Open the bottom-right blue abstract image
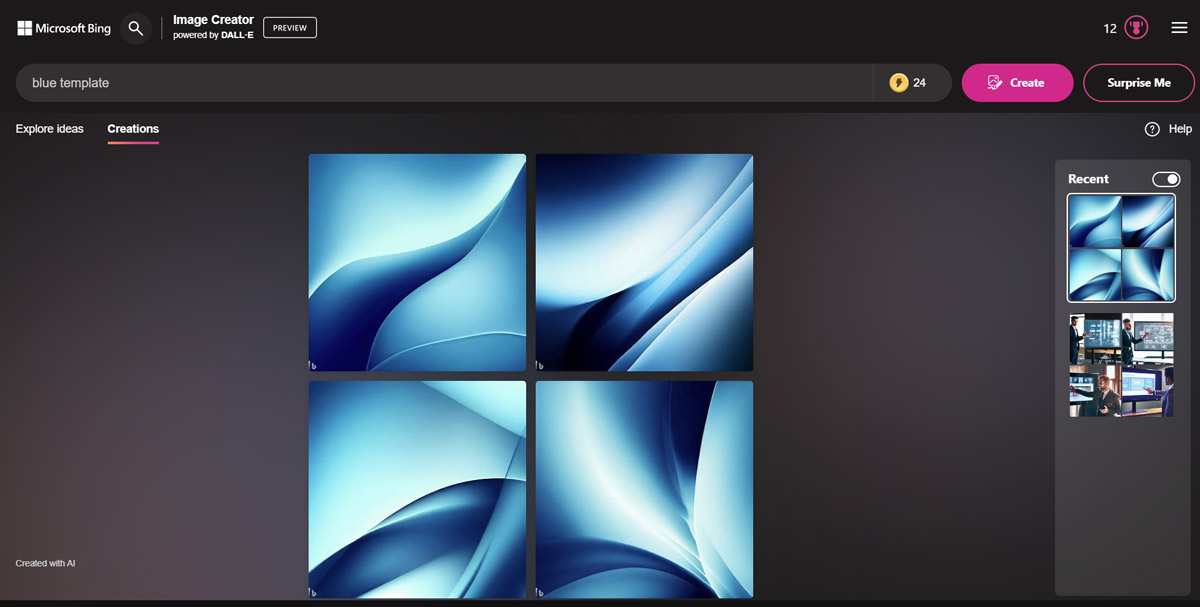 pyautogui.click(x=644, y=490)
